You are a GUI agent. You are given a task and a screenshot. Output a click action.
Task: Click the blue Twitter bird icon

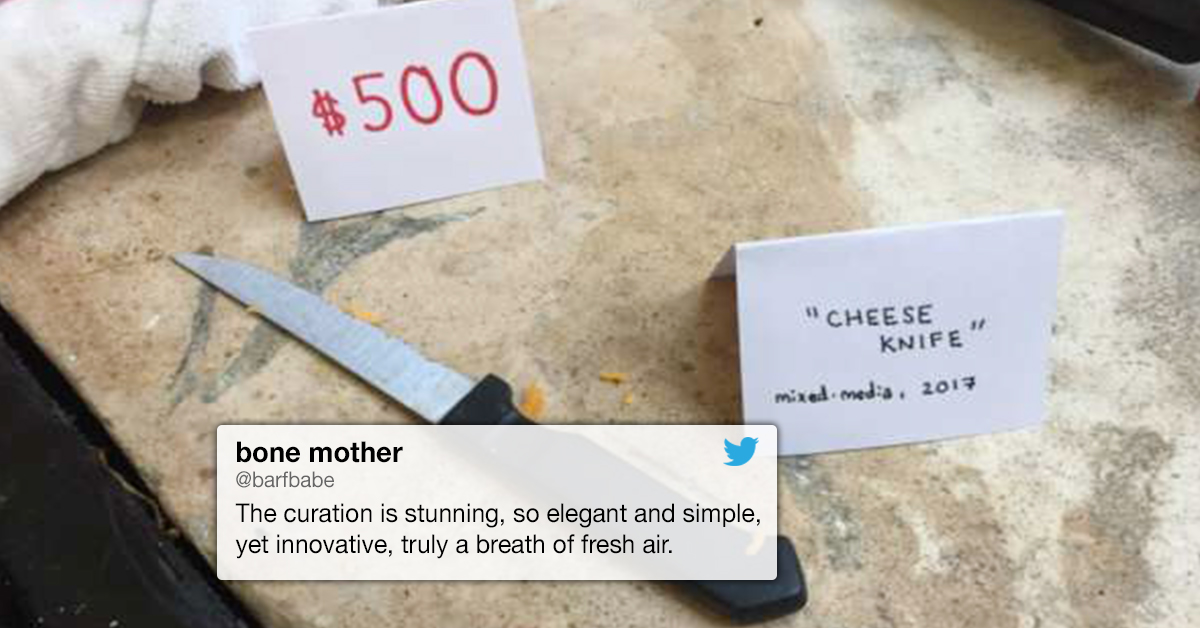tap(741, 452)
